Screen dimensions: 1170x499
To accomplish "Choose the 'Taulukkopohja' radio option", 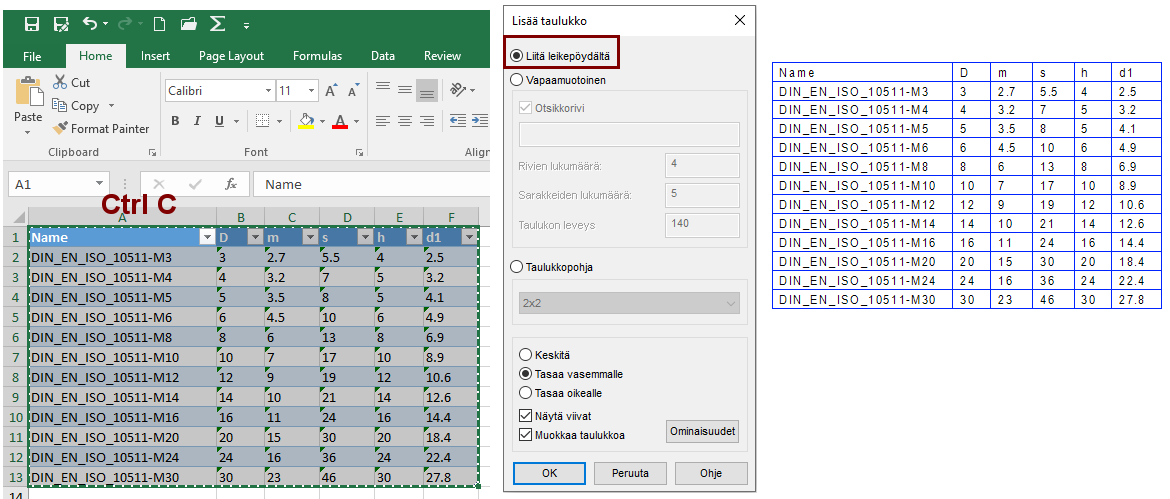I will tap(517, 267).
